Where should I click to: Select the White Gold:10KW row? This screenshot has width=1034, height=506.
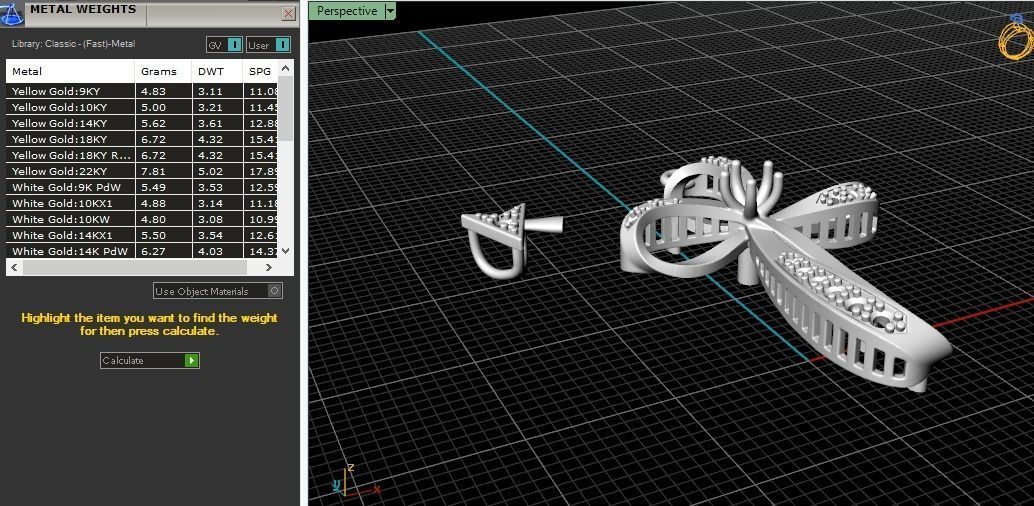[142, 219]
